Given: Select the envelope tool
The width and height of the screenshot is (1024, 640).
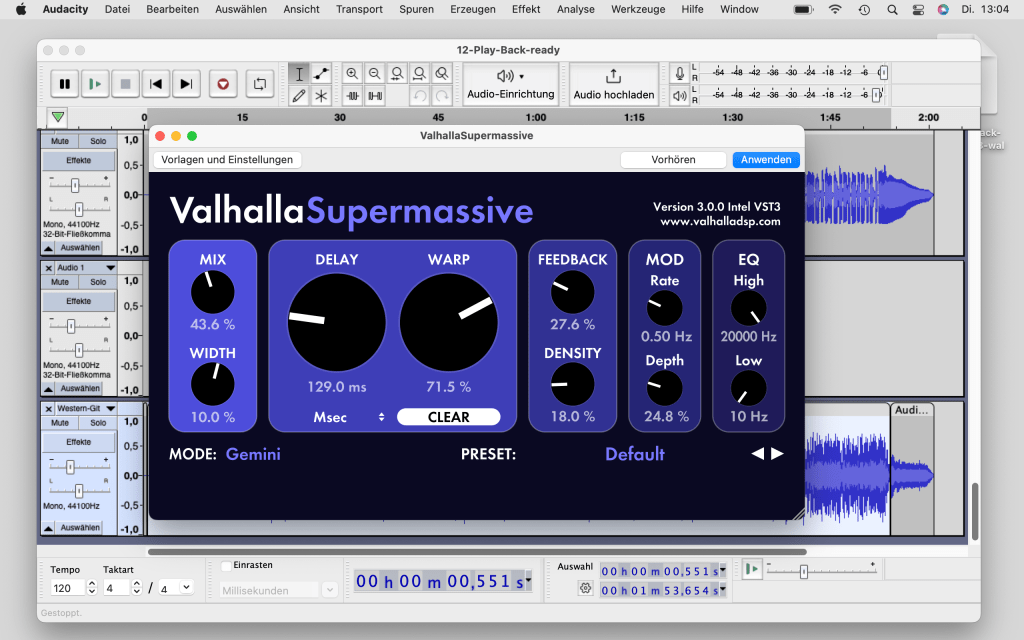Looking at the screenshot, I should pyautogui.click(x=321, y=74).
